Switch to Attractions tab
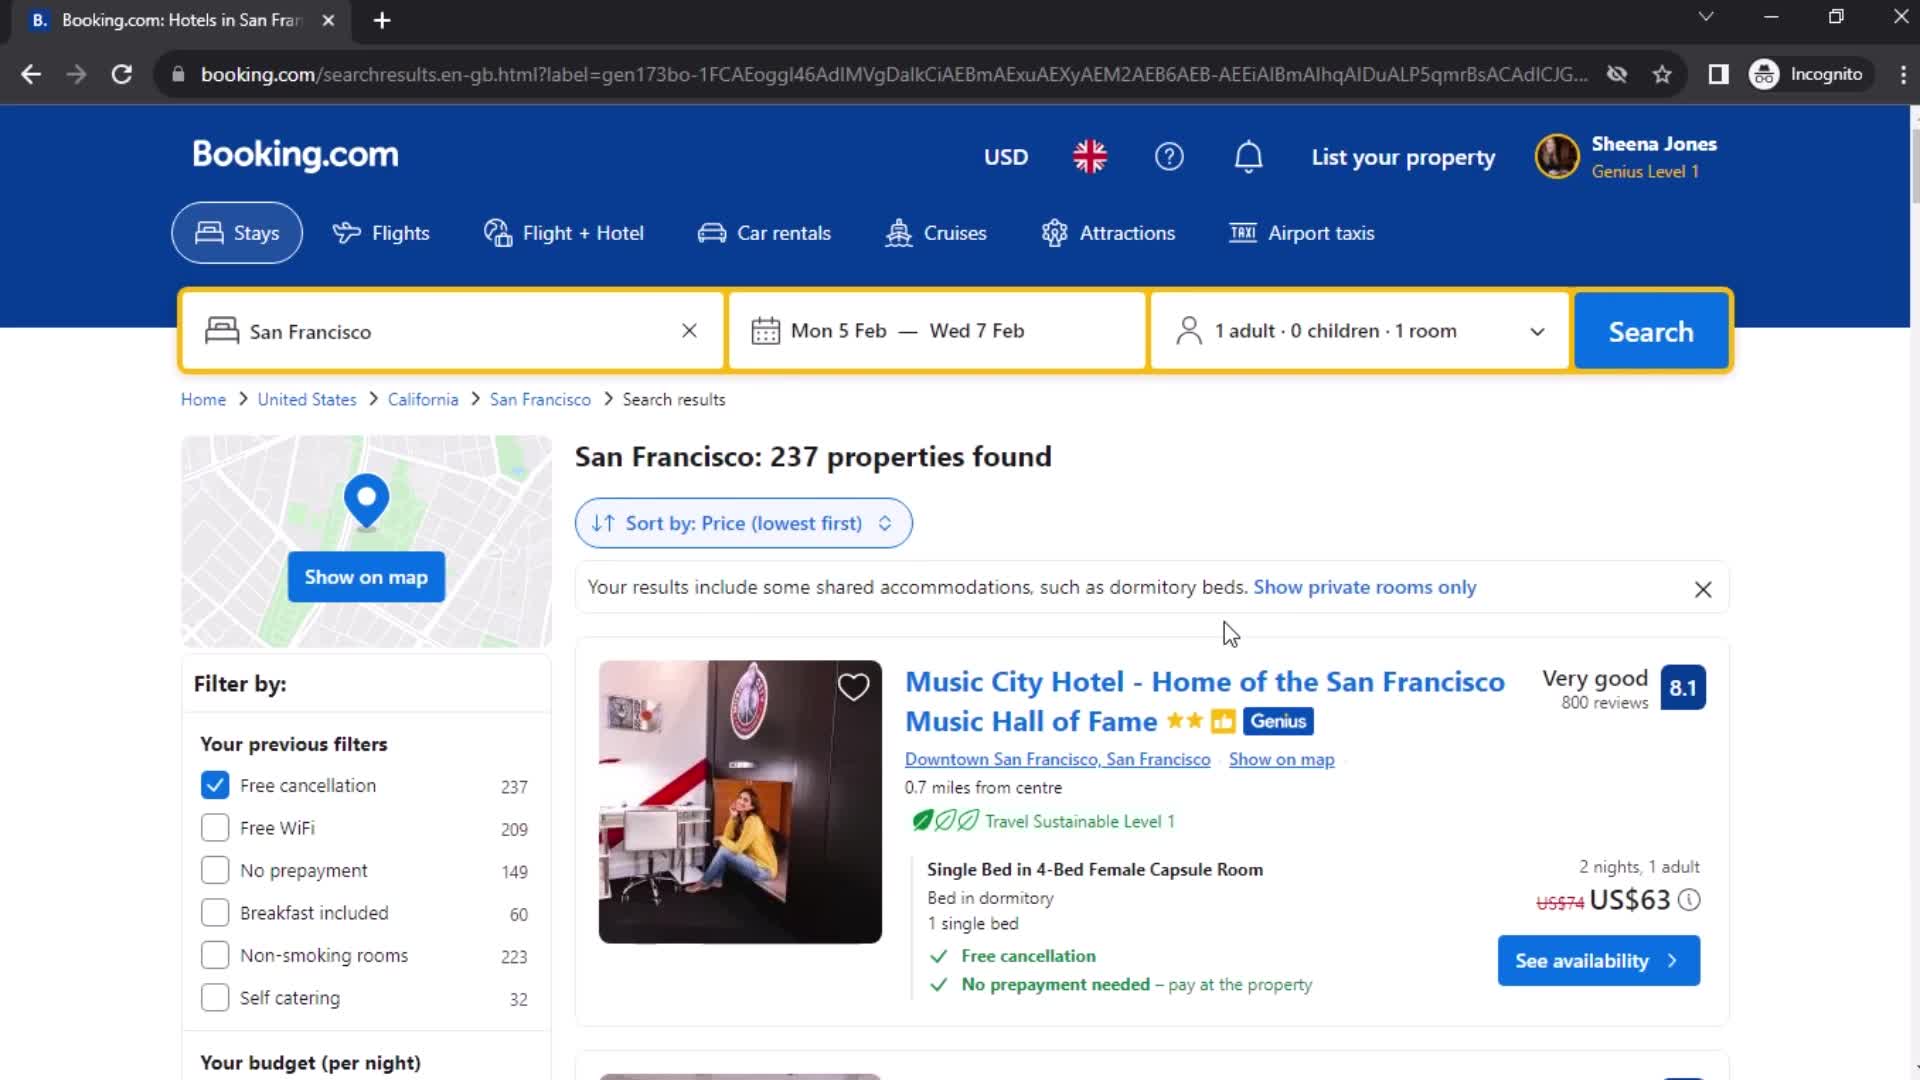The height and width of the screenshot is (1080, 1920). (x=1108, y=233)
